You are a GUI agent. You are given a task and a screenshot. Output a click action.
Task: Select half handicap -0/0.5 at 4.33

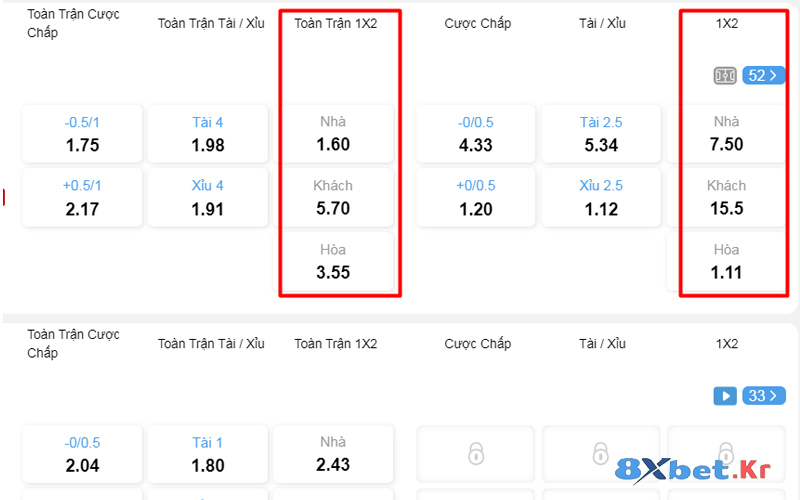tap(476, 134)
